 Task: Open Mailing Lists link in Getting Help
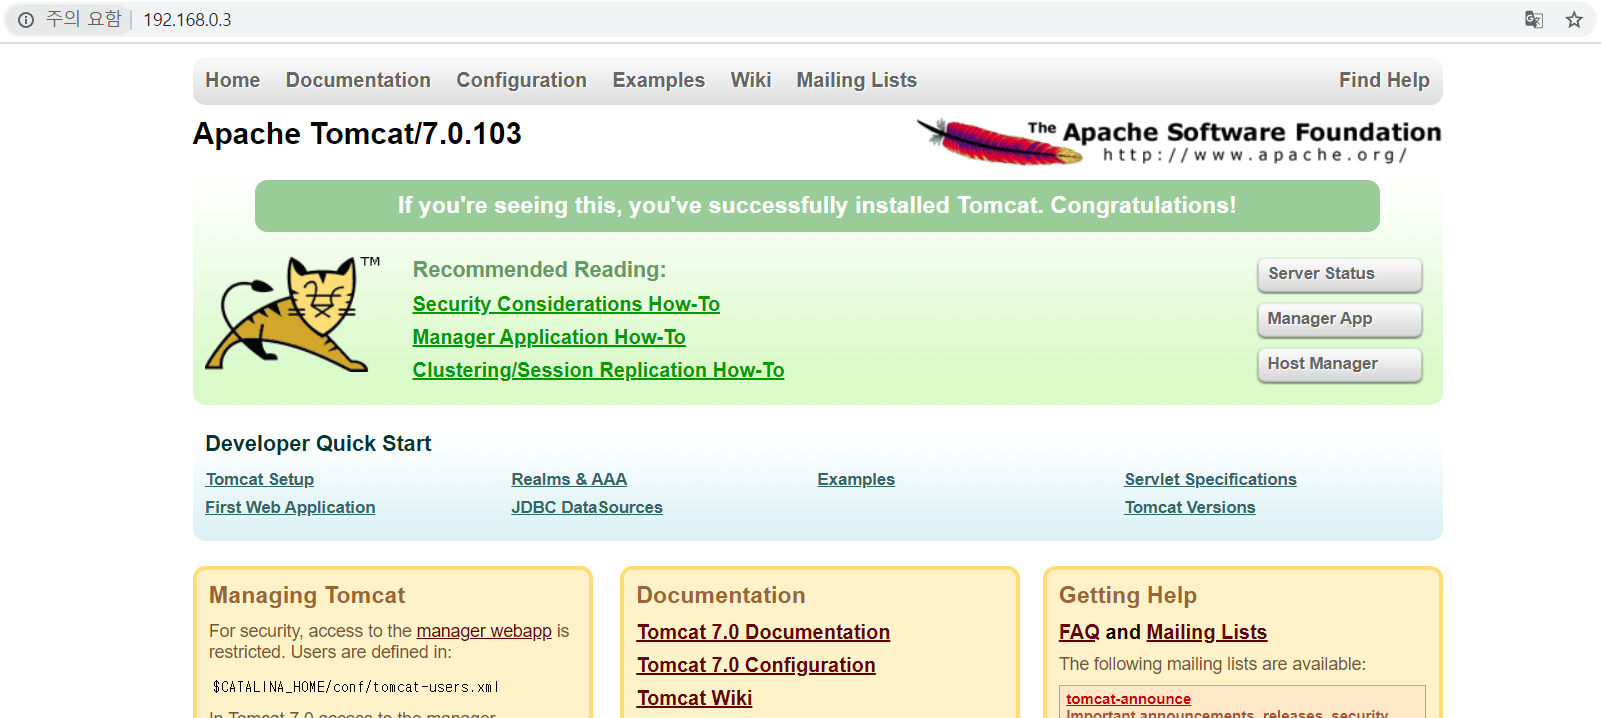point(1206,632)
